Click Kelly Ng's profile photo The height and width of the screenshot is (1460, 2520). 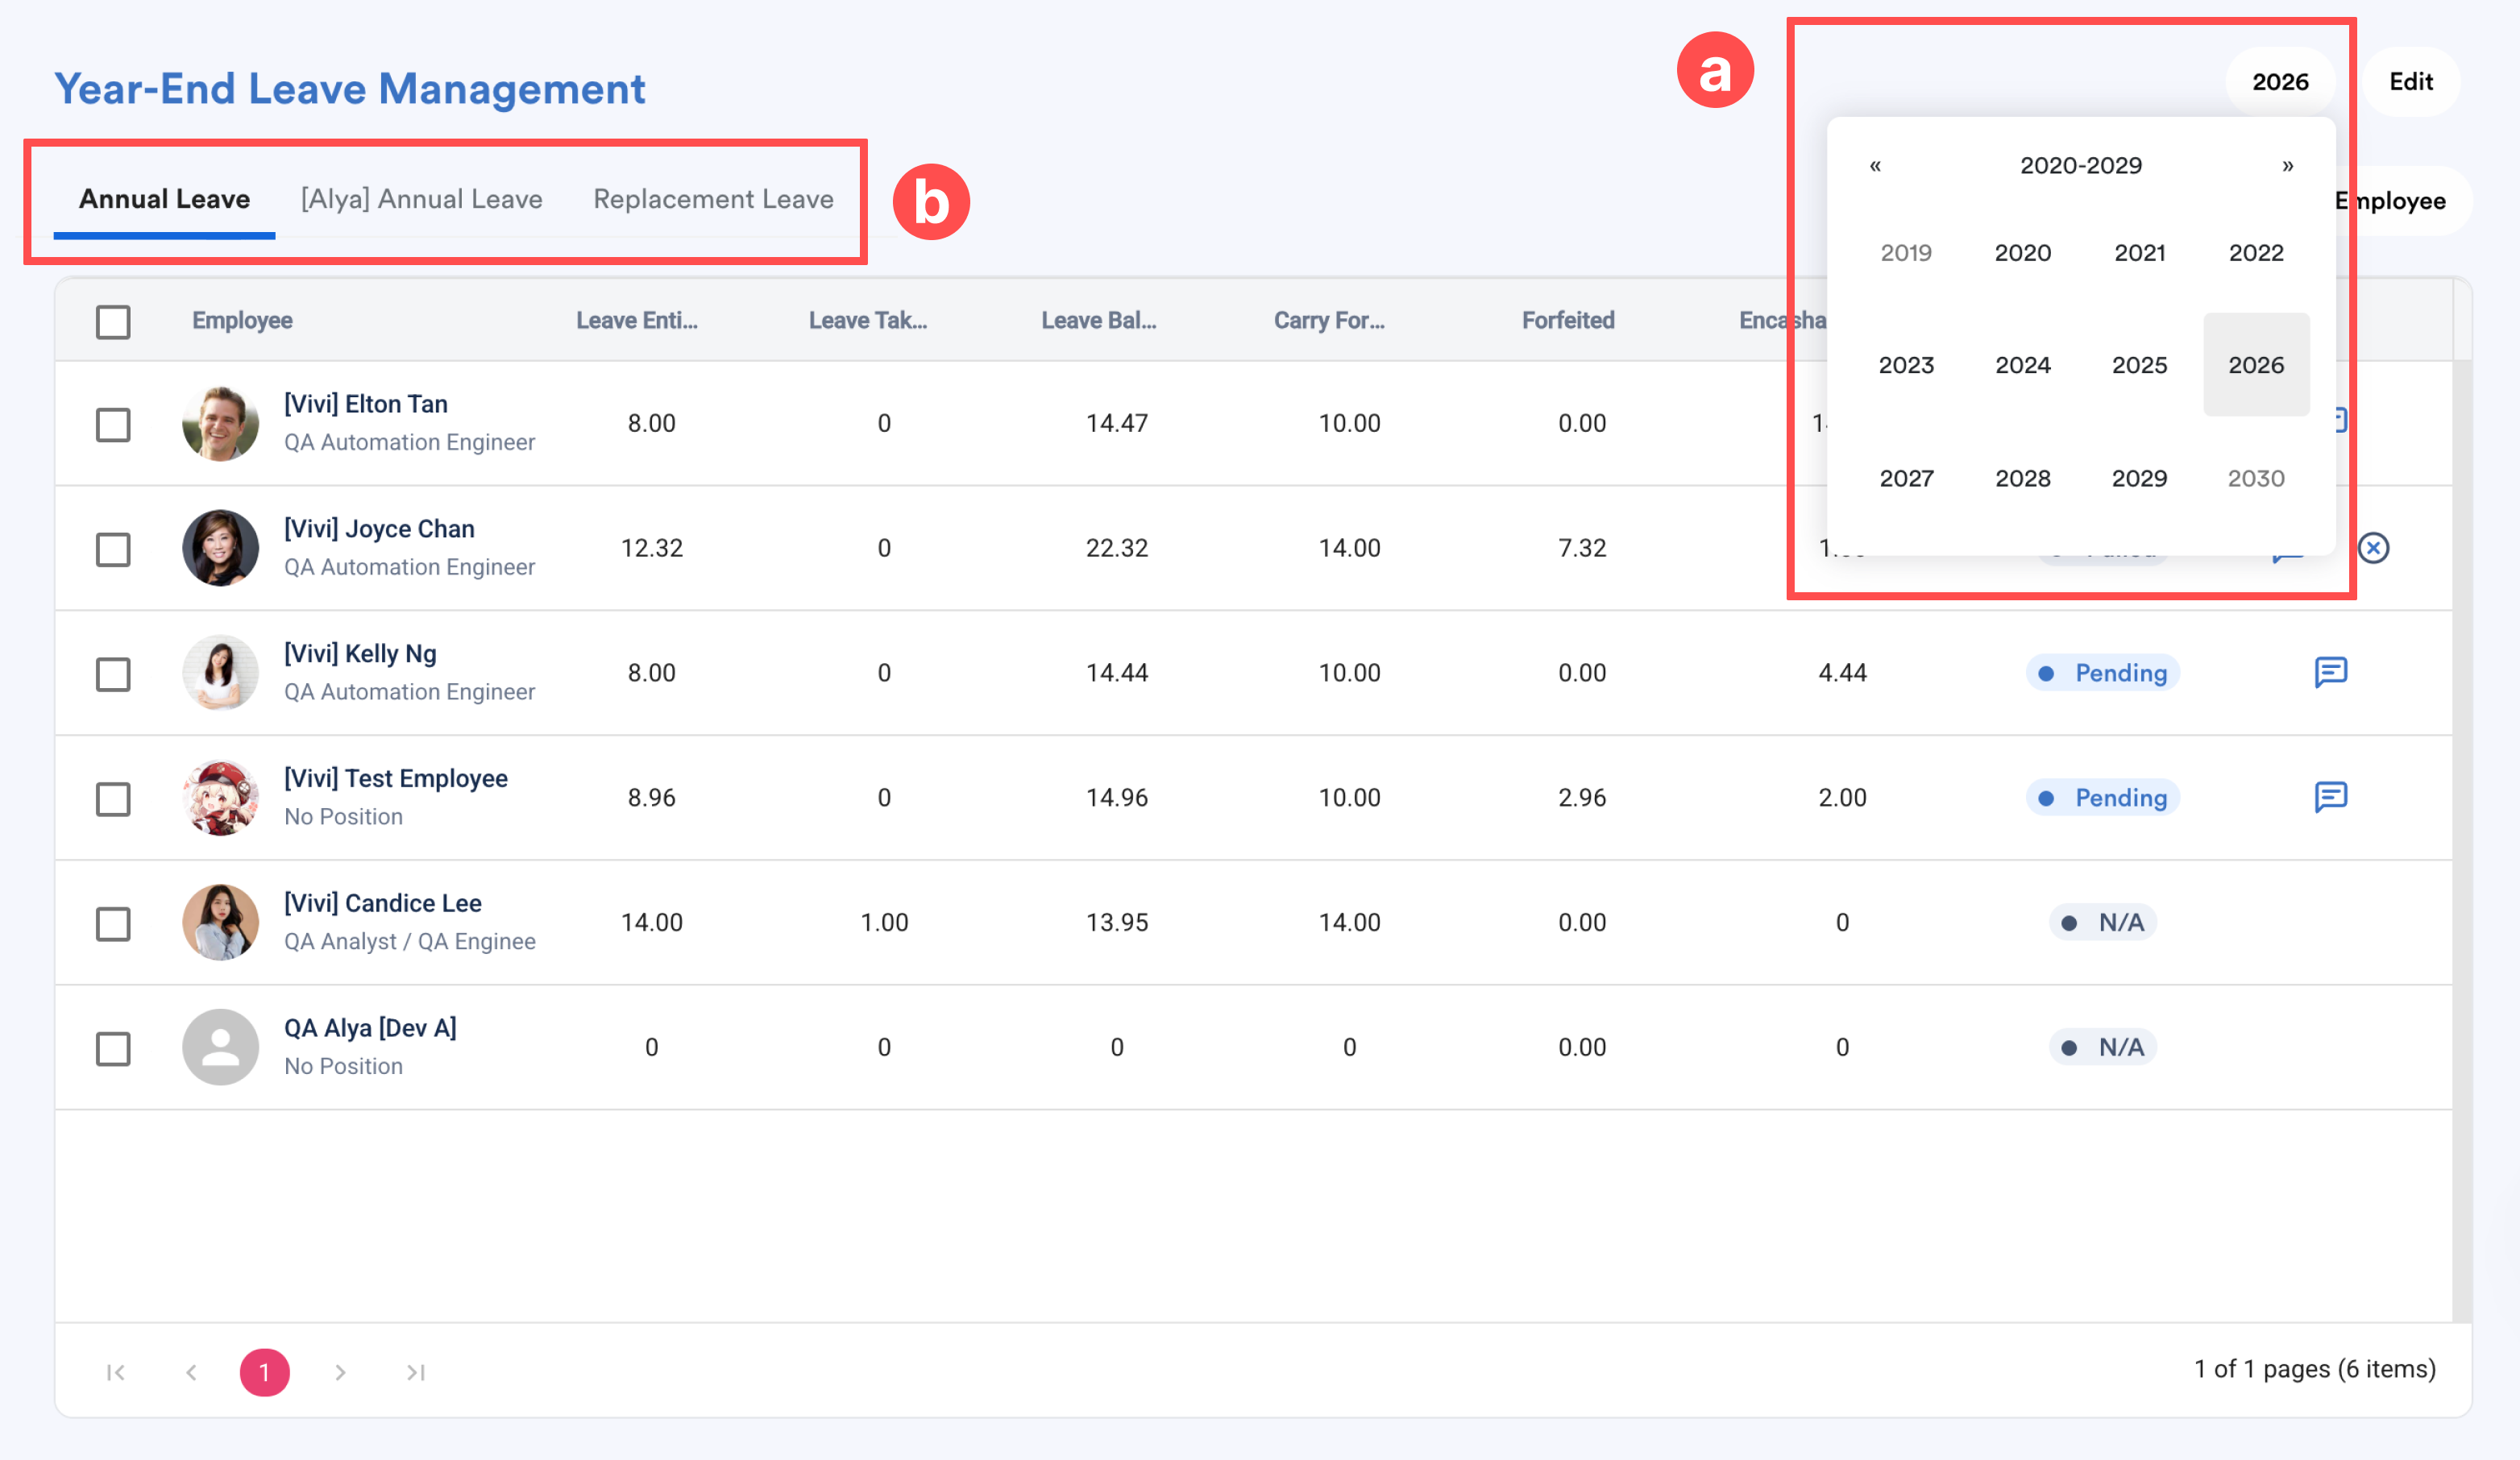coord(220,673)
